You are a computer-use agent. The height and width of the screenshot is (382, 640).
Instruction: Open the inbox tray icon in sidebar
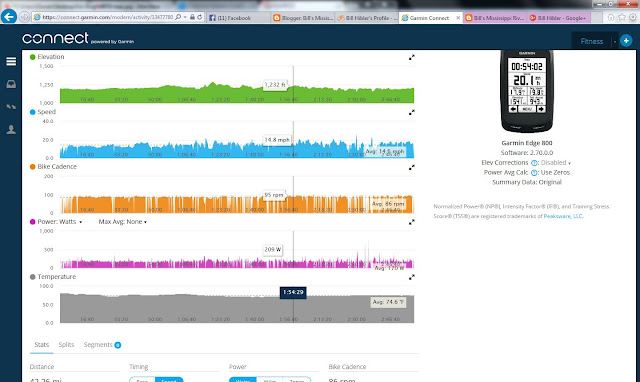(11, 84)
